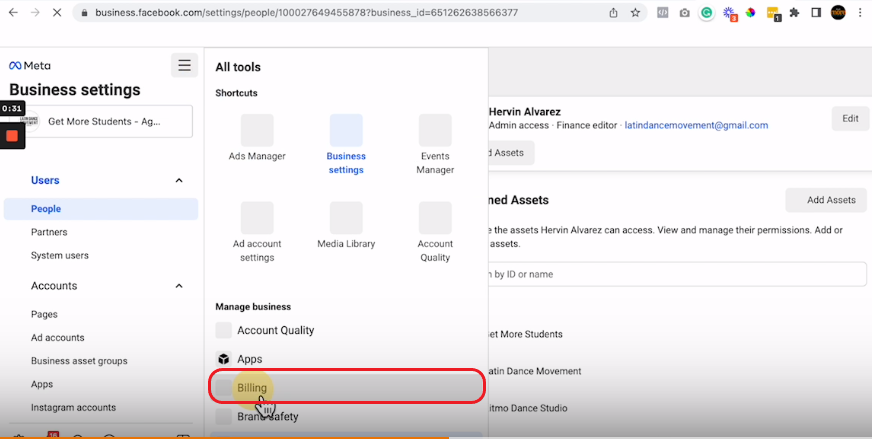Open the Extensions puzzle piece menu
This screenshot has height=439, width=872.
coord(794,12)
